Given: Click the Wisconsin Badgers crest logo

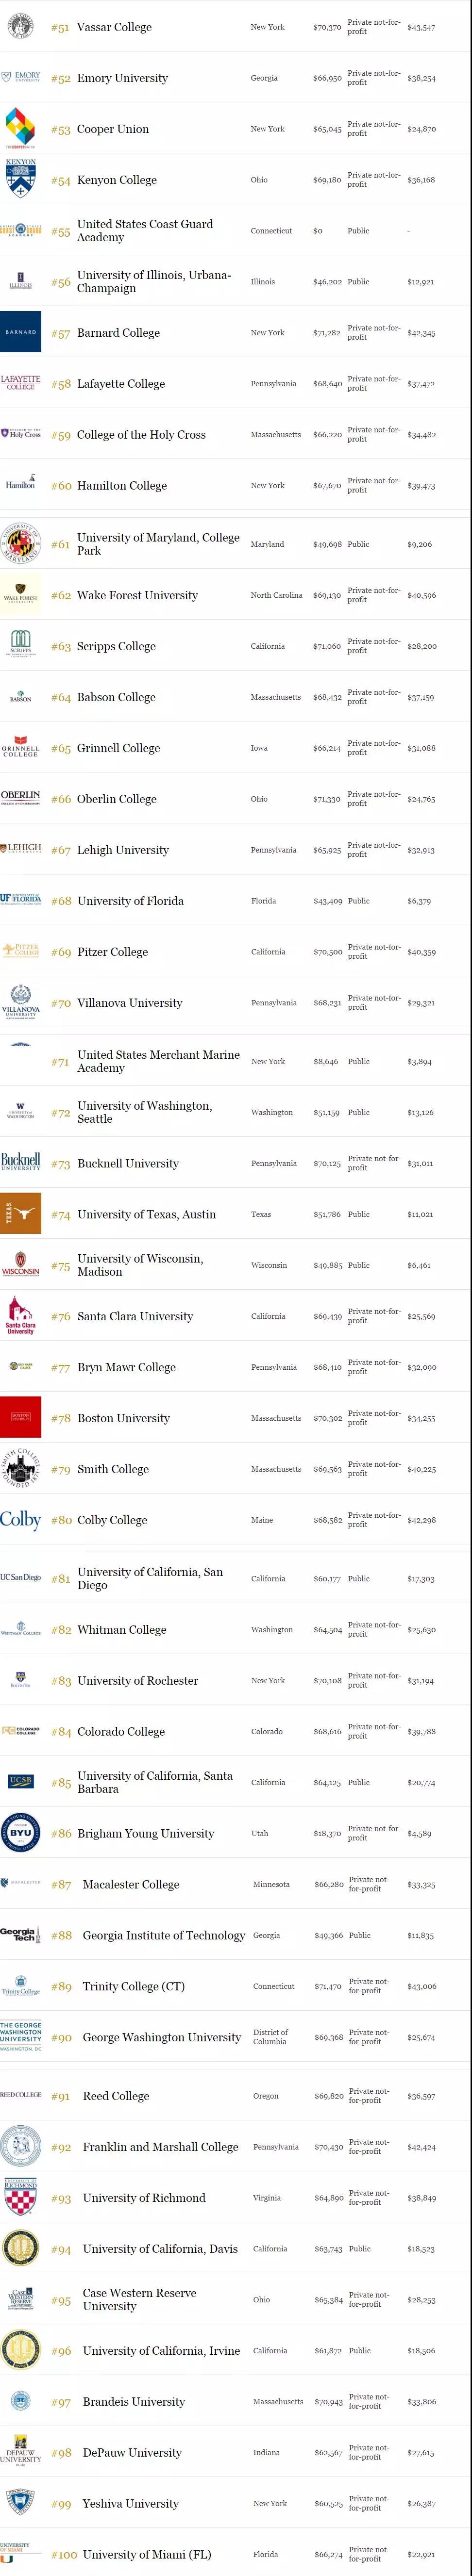Looking at the screenshot, I should 21,1265.
